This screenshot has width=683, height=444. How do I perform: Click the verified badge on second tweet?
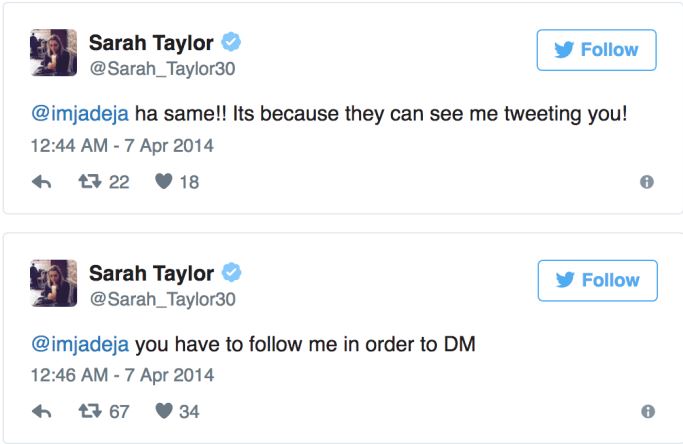[x=231, y=273]
